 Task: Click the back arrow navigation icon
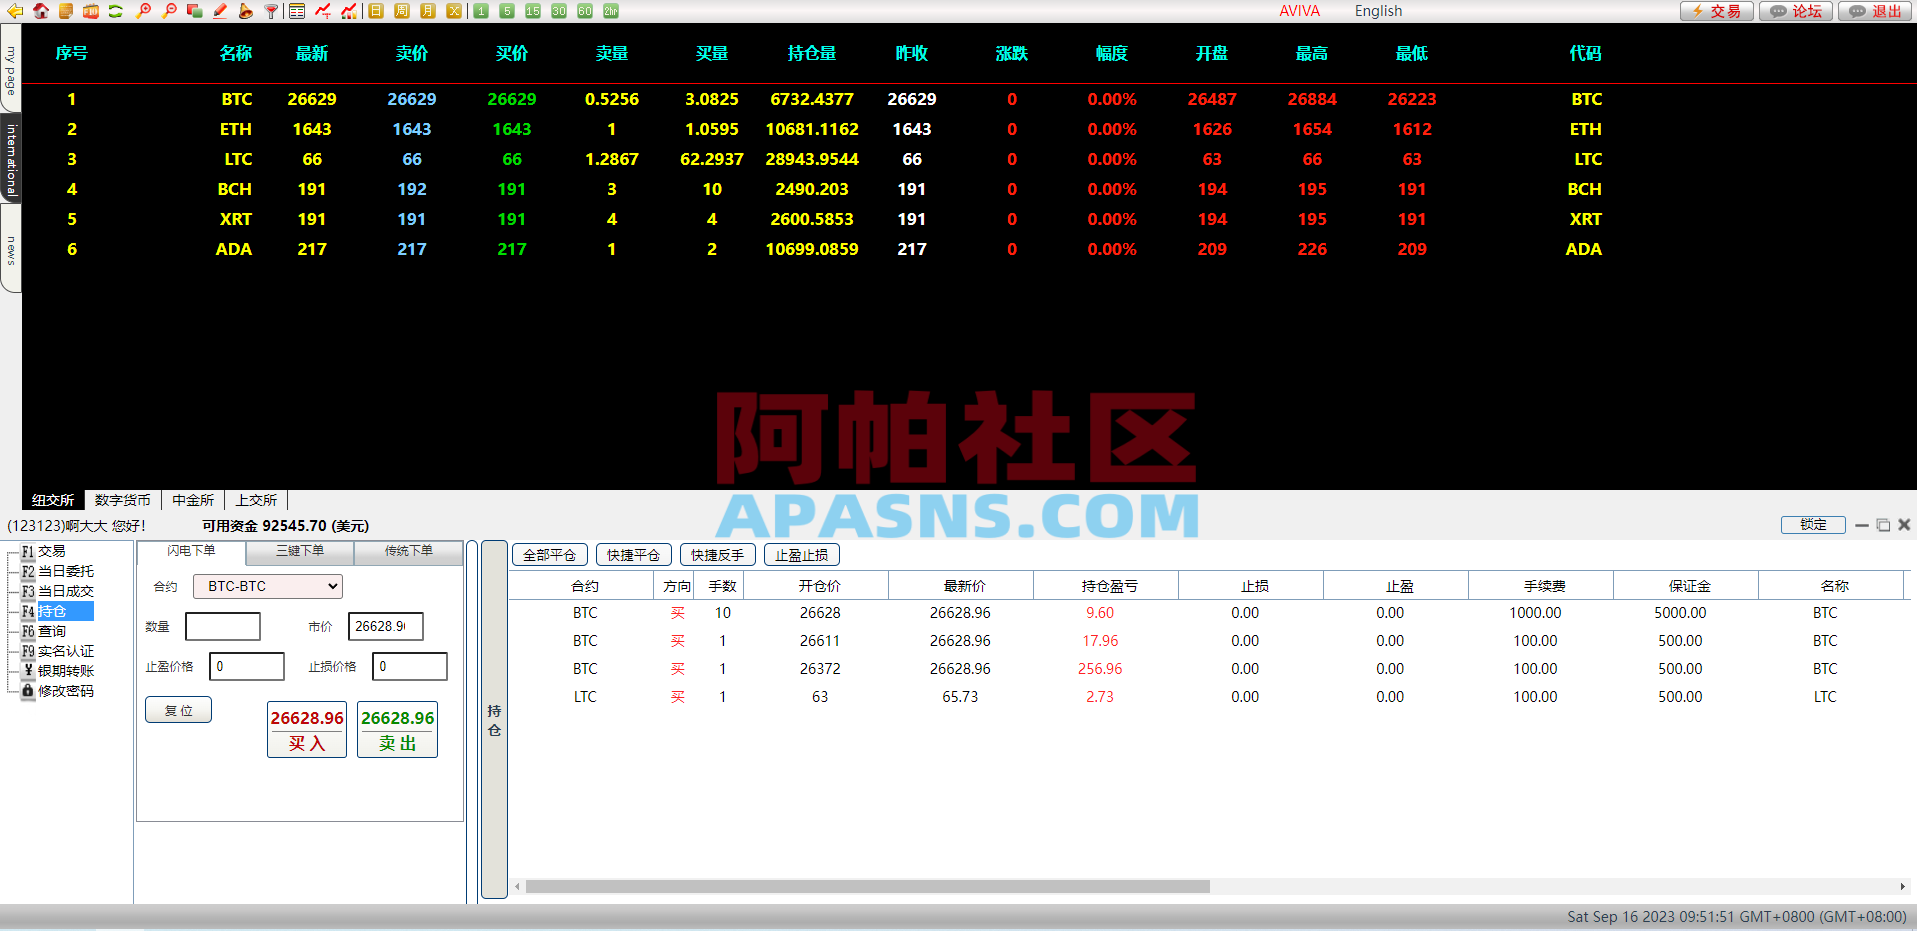tap(13, 11)
